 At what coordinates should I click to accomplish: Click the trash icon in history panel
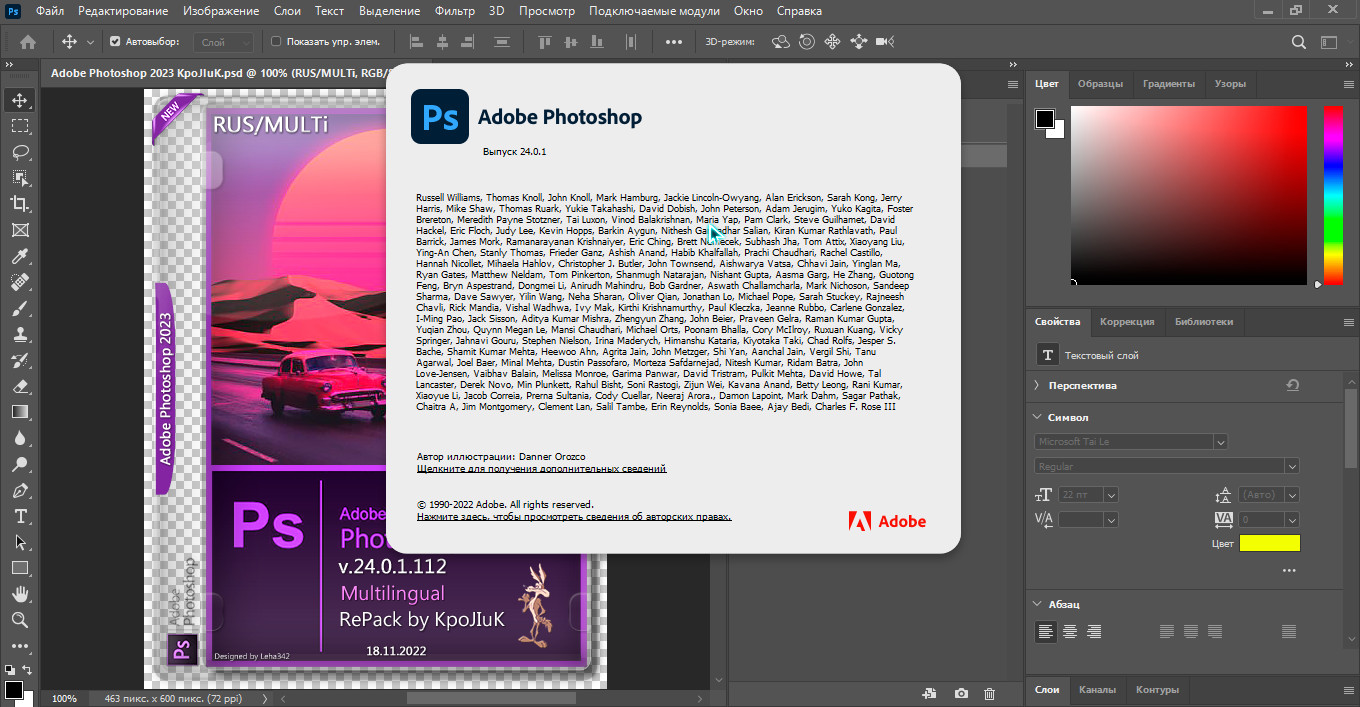[x=989, y=693]
